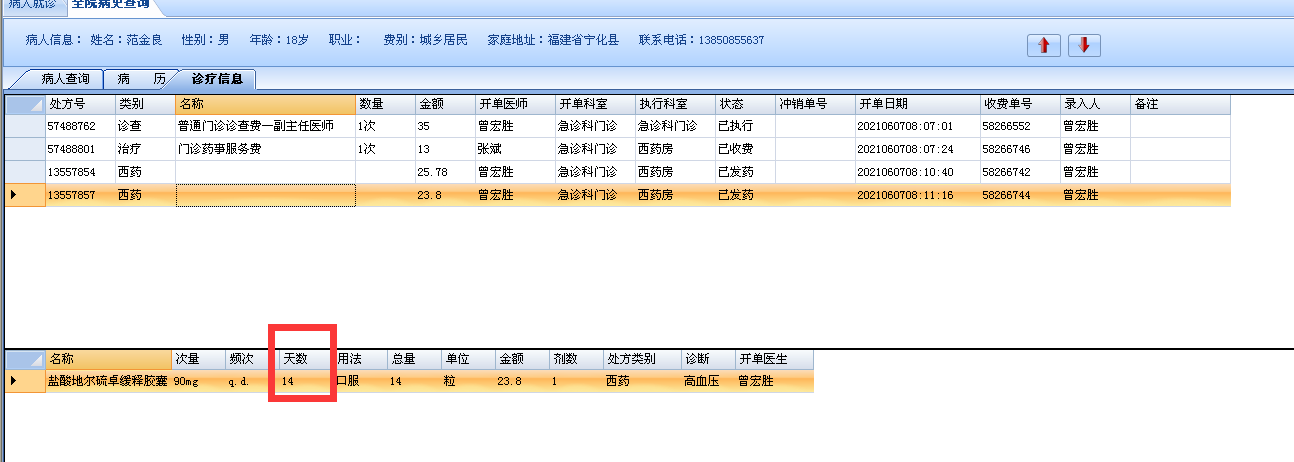Viewport: 1294px width, 462px height.
Task: Click the 高血压 diagnosis cell
Action: [708, 381]
